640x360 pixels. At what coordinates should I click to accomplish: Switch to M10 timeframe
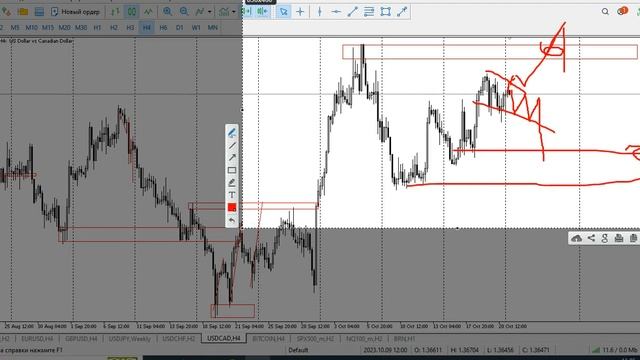pyautogui.click(x=31, y=28)
